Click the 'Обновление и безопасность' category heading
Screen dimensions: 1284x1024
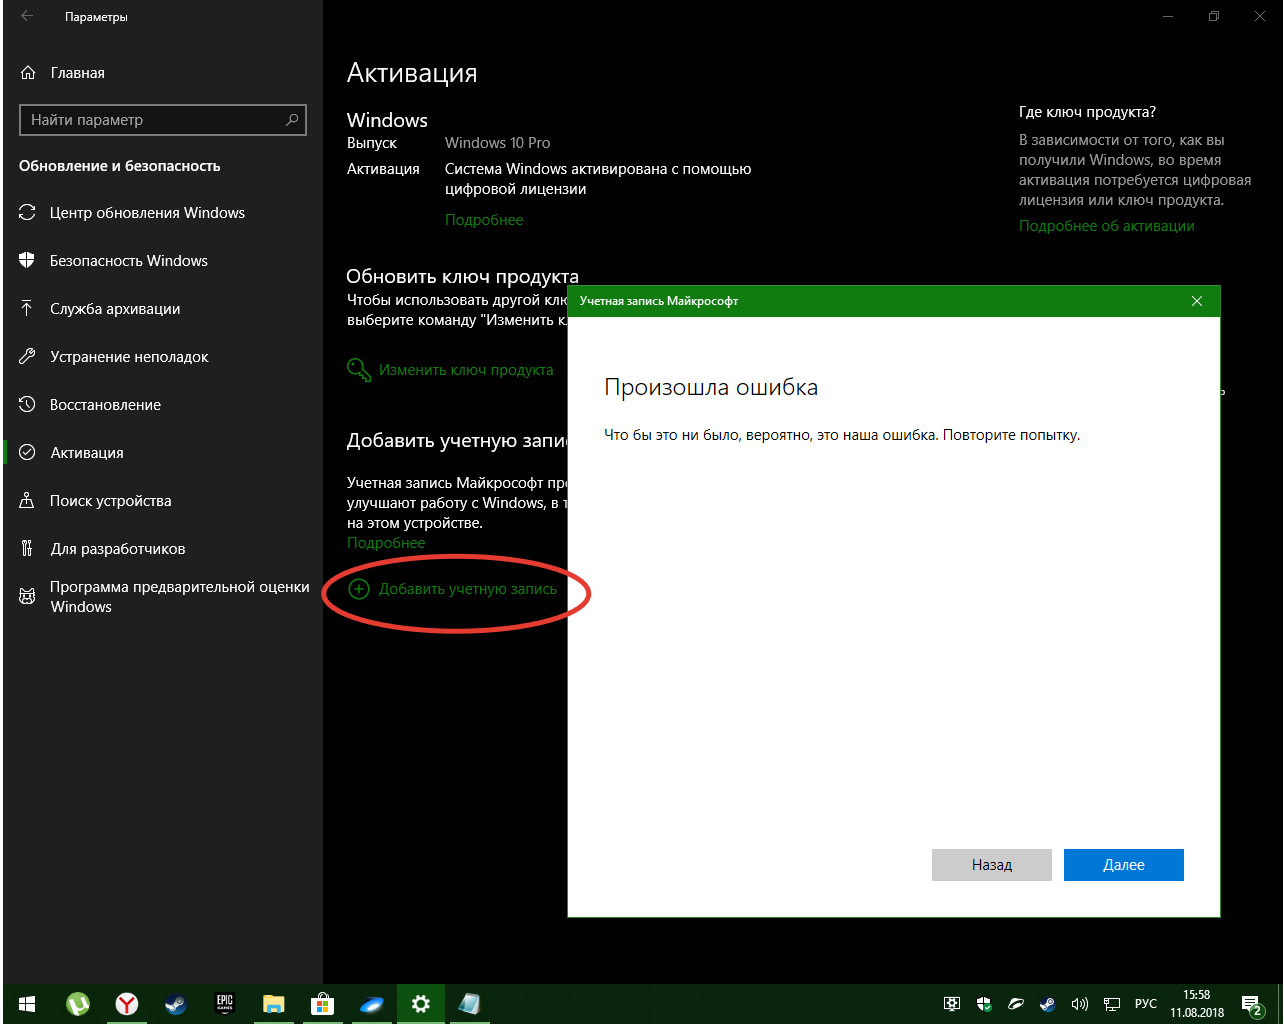click(120, 166)
